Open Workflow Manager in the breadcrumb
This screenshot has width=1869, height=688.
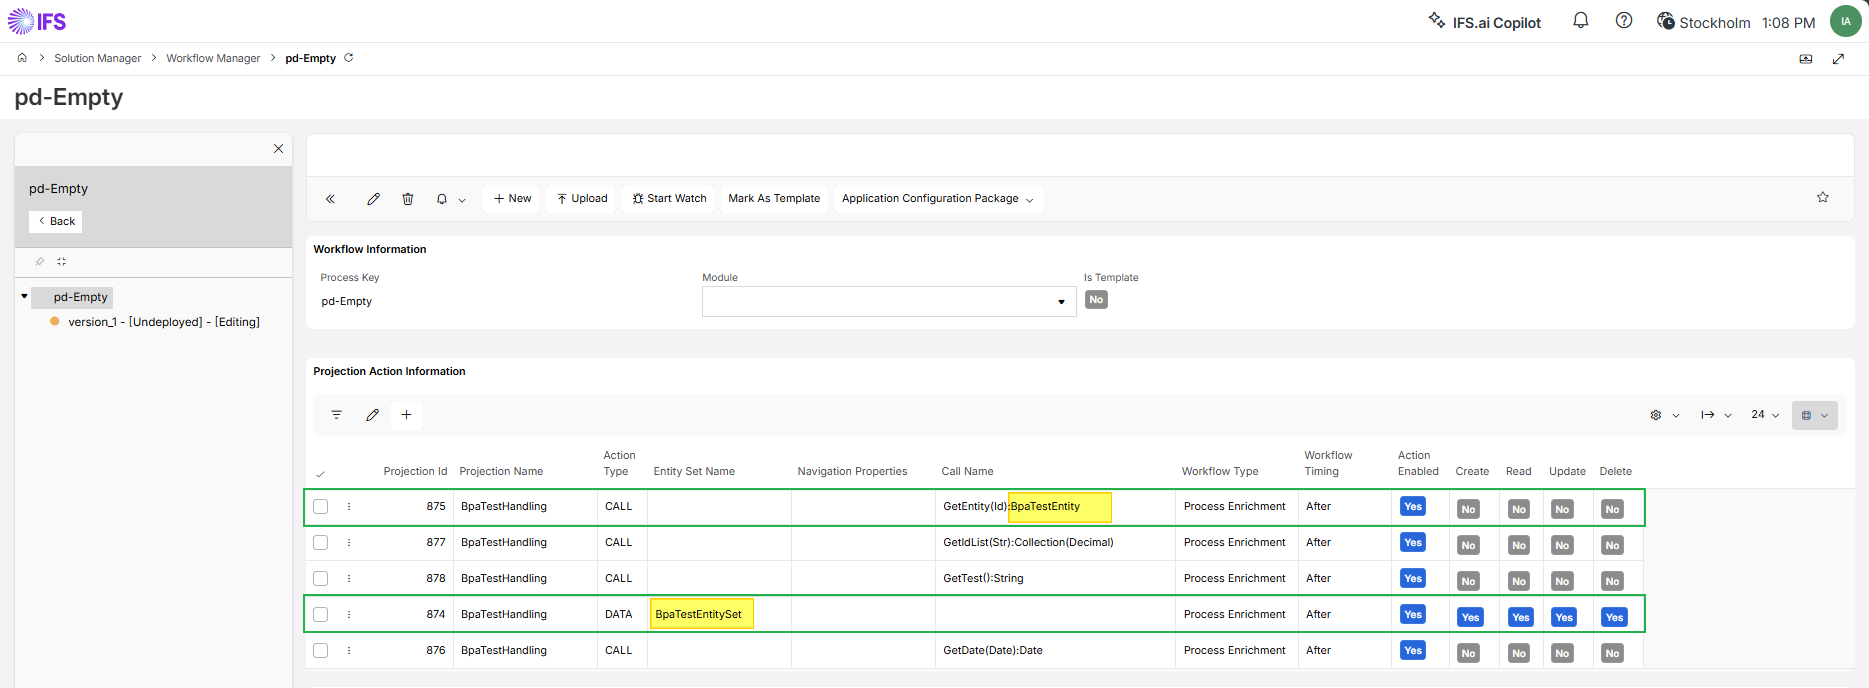click(213, 58)
